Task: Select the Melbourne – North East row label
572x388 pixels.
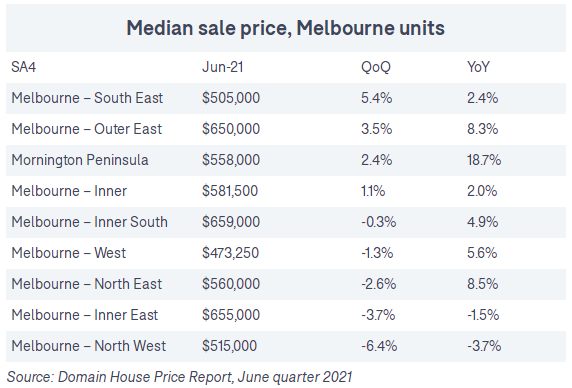Action: (86, 284)
